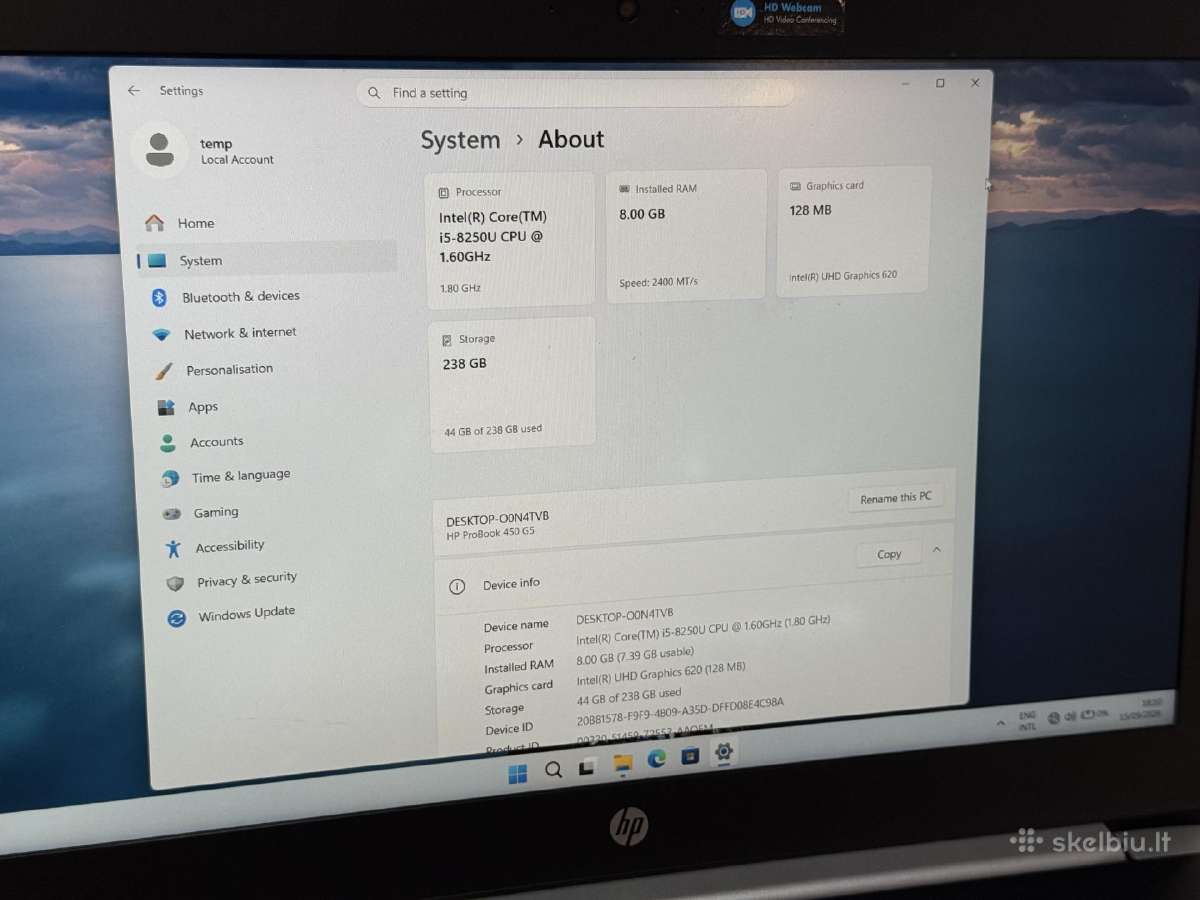Click the Privacy shield icon
This screenshot has height=900, width=1200.
(175, 583)
